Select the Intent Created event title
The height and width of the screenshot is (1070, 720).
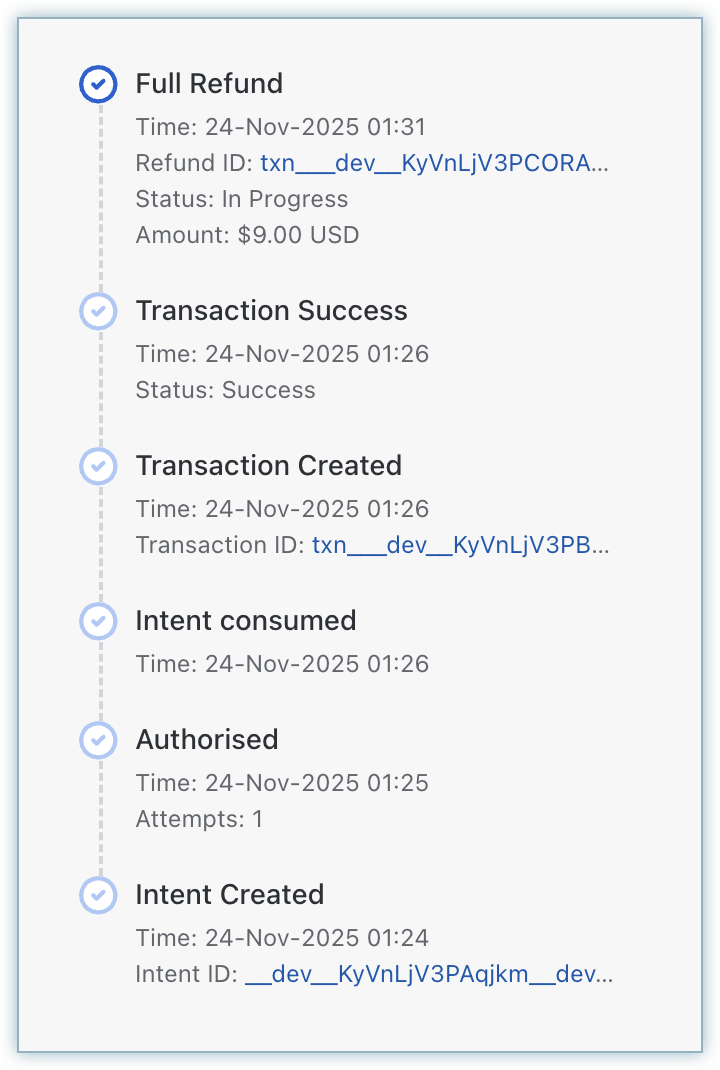[229, 895]
